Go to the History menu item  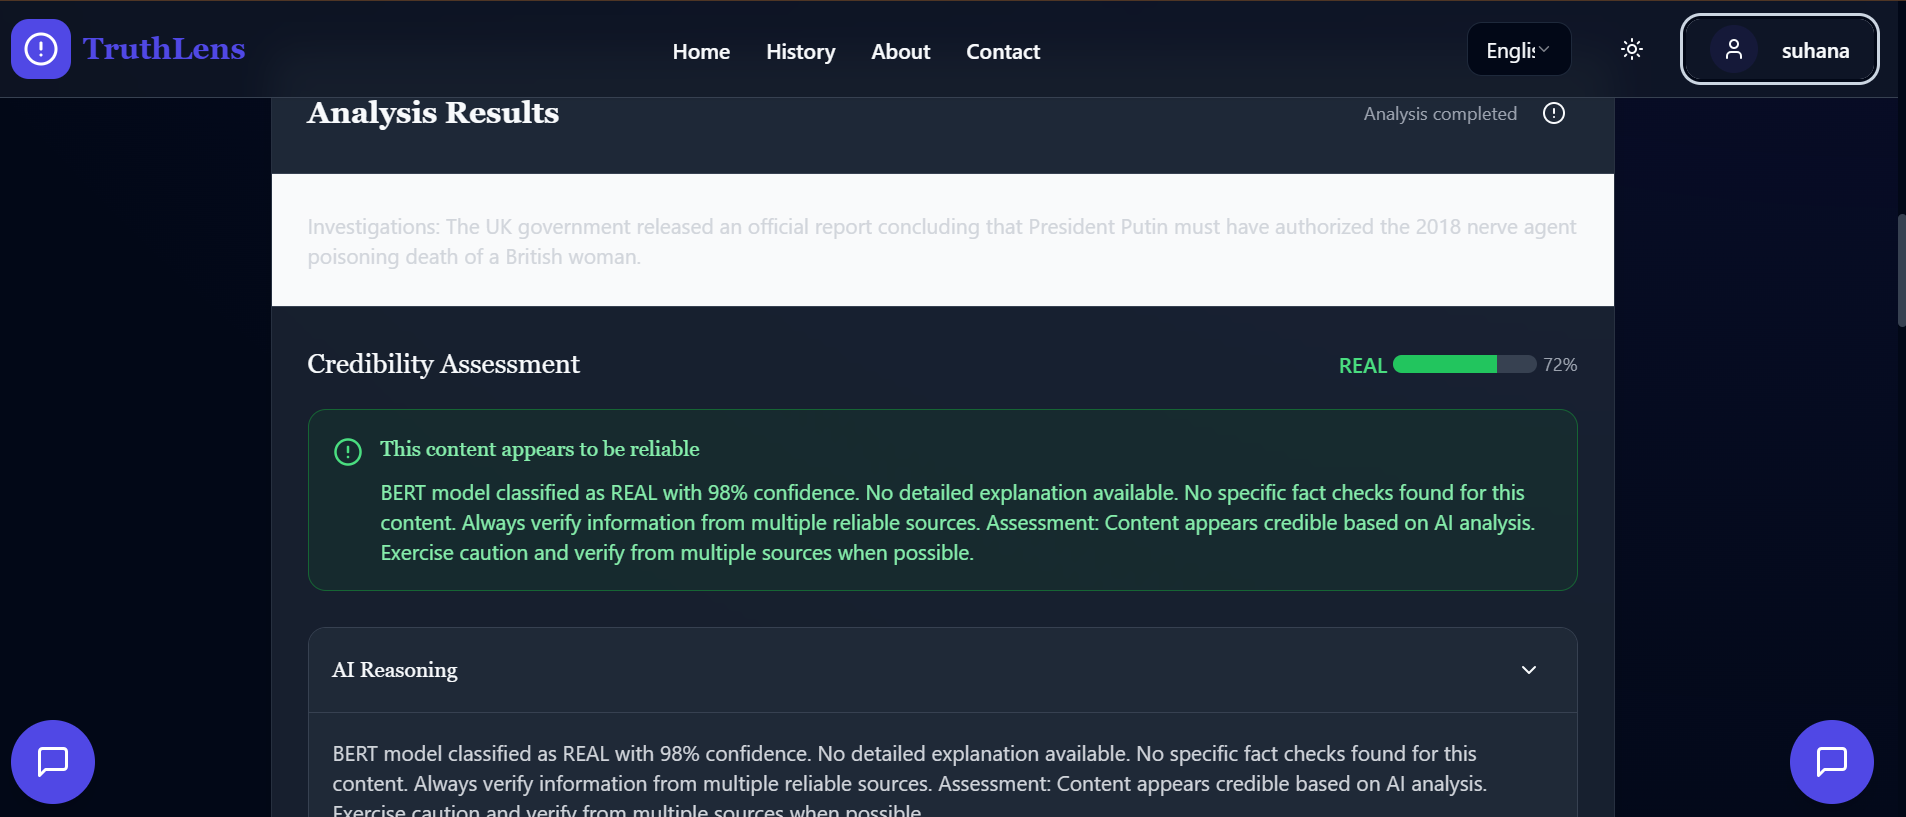800,52
